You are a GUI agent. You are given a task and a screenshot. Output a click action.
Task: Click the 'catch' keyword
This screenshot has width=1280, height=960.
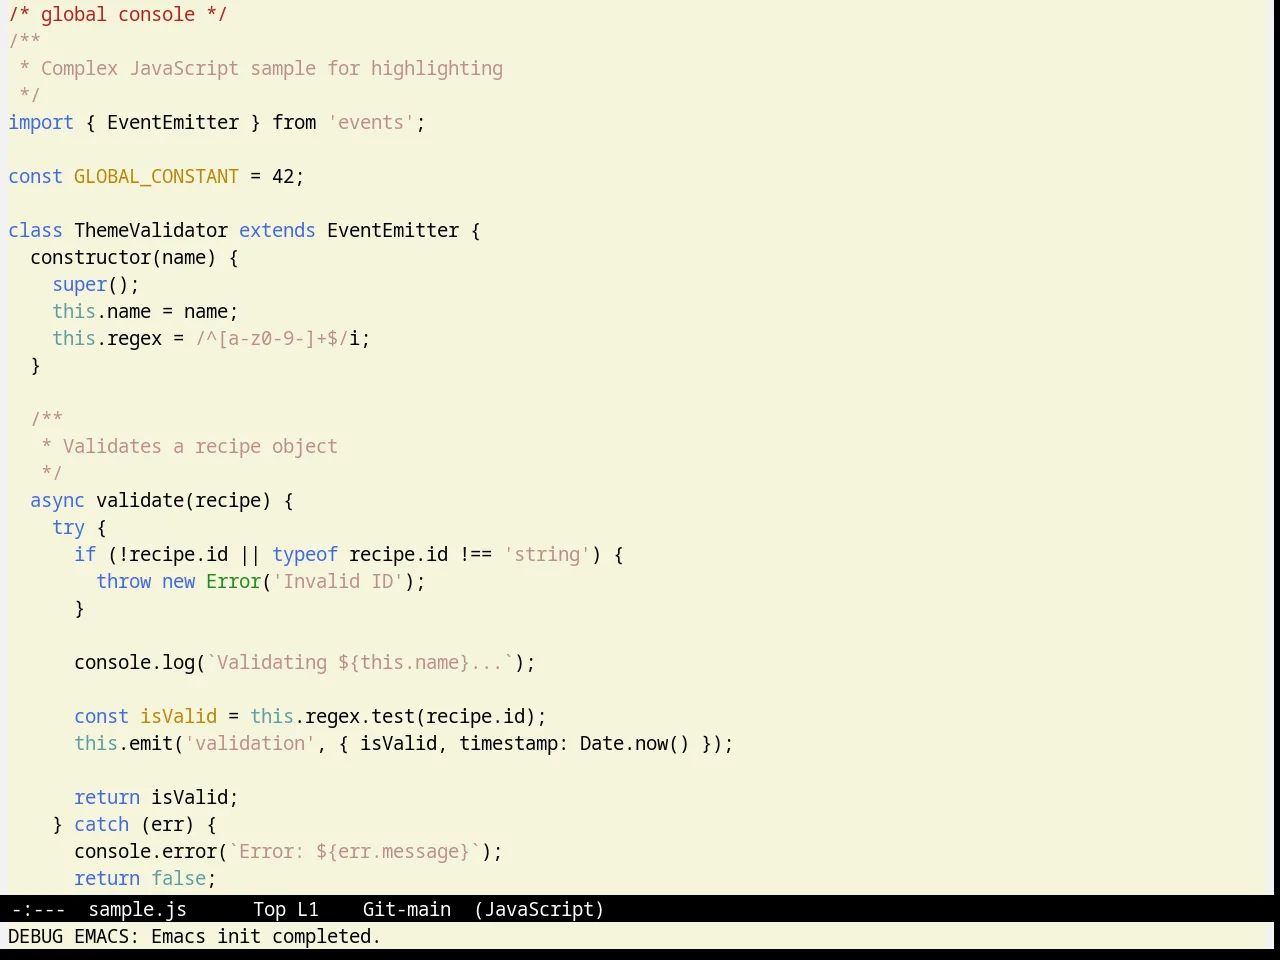coord(102,824)
